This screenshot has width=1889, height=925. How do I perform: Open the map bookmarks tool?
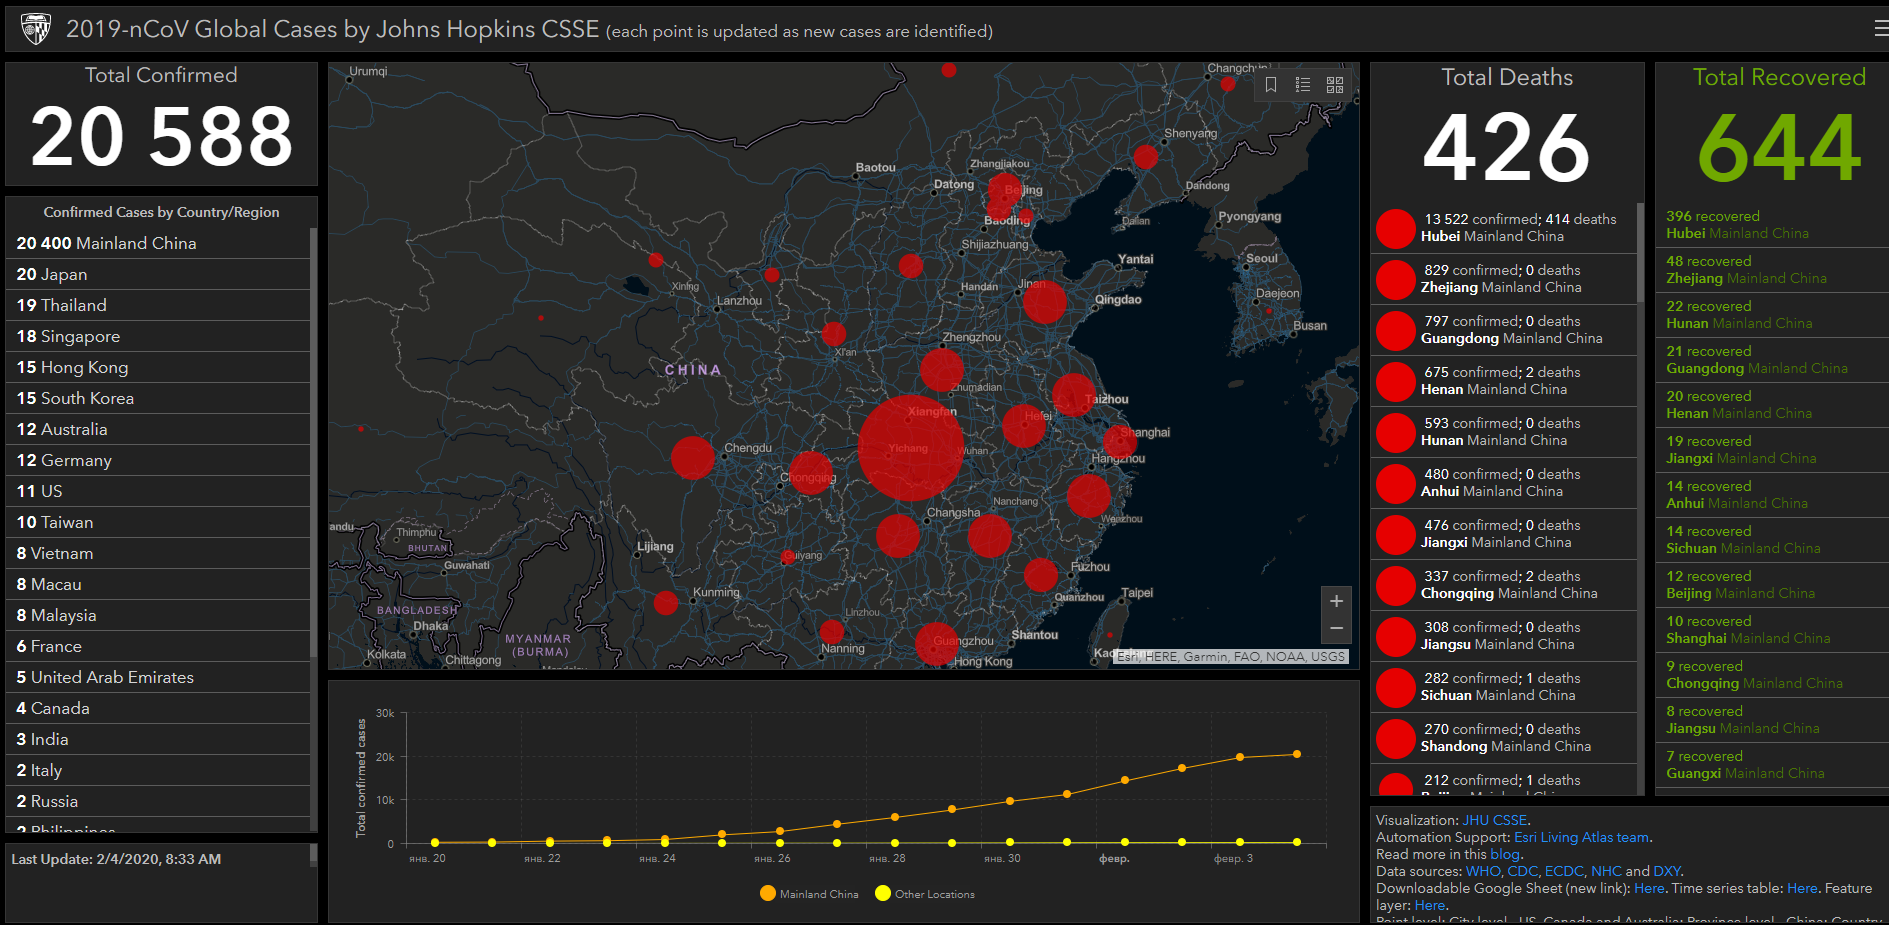point(1271,85)
